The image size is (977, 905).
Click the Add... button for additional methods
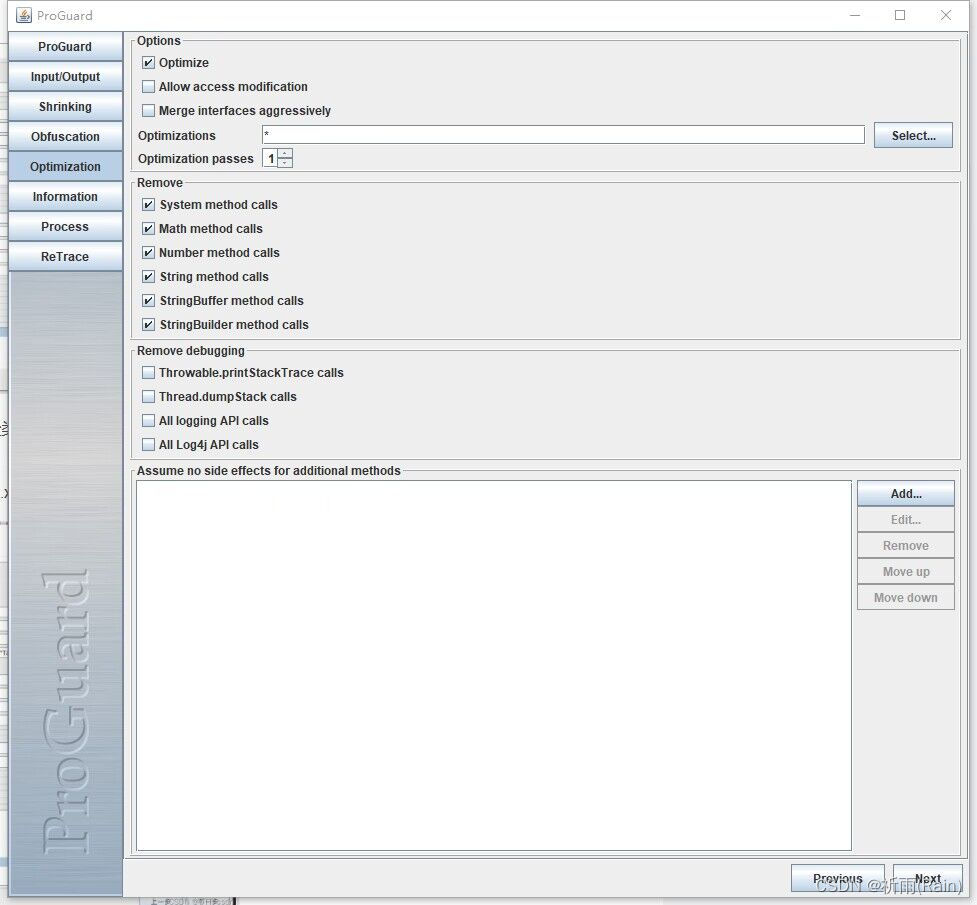pyautogui.click(x=905, y=494)
